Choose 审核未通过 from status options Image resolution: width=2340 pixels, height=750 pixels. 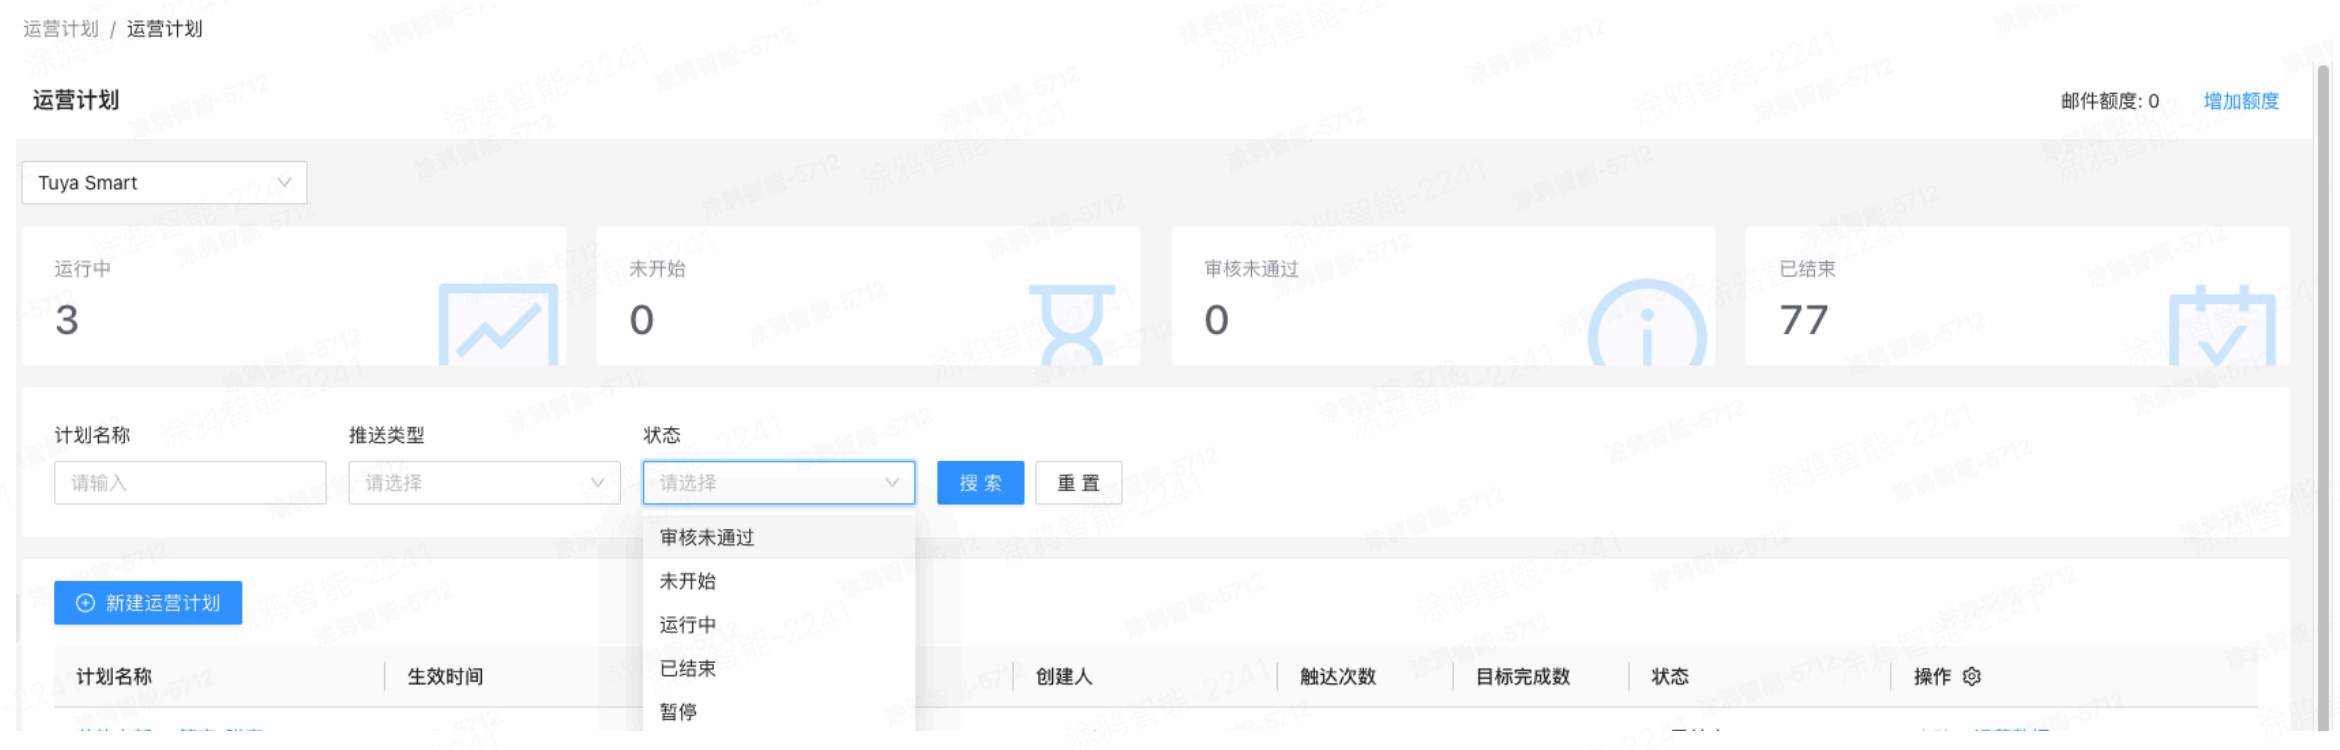tap(779, 538)
